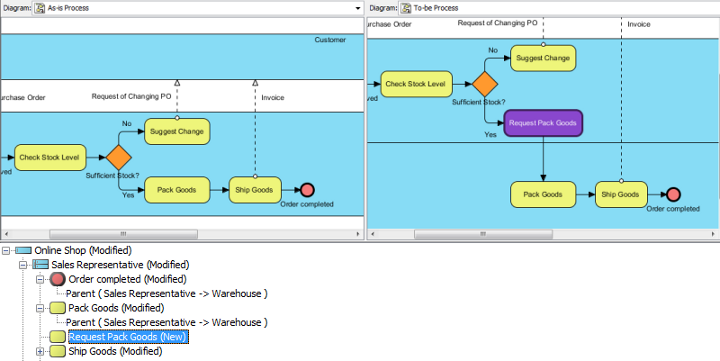The width and height of the screenshot is (720, 361).
Task: Select the purple Request Pack Goods task
Action: [543, 123]
